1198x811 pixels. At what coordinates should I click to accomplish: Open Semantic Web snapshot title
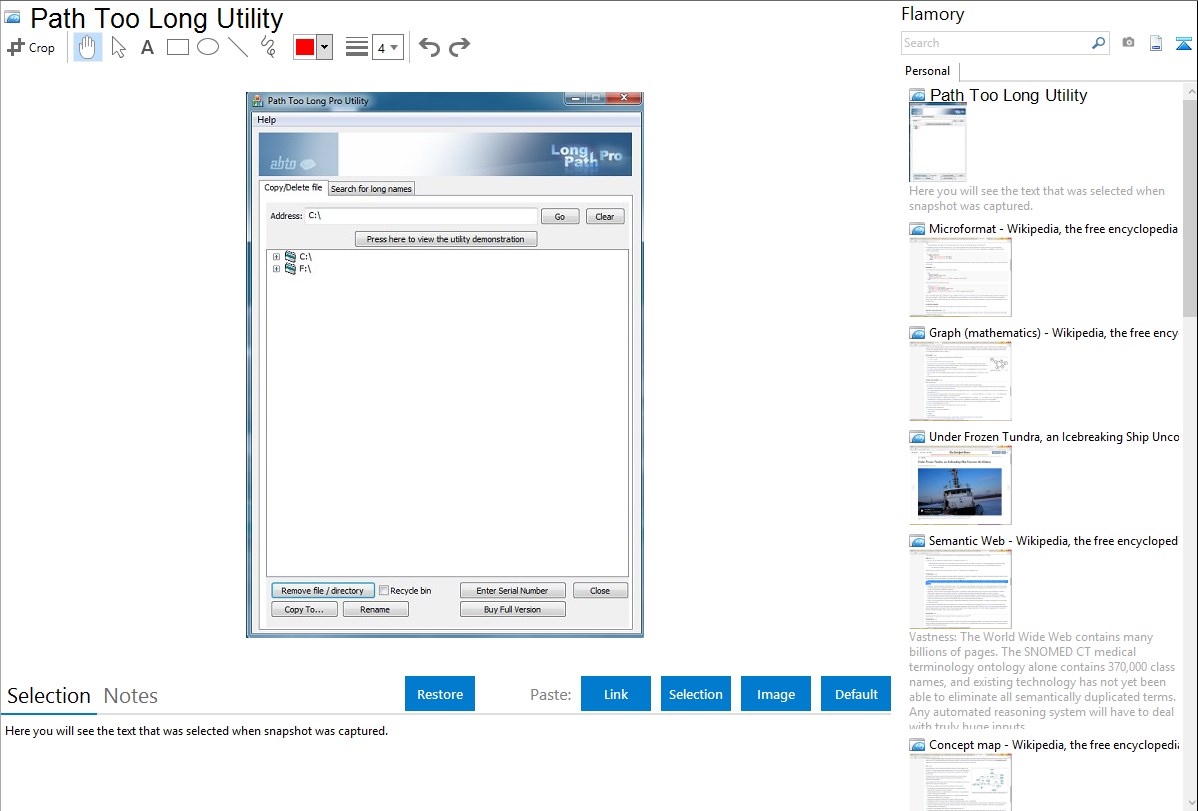click(x=1053, y=540)
